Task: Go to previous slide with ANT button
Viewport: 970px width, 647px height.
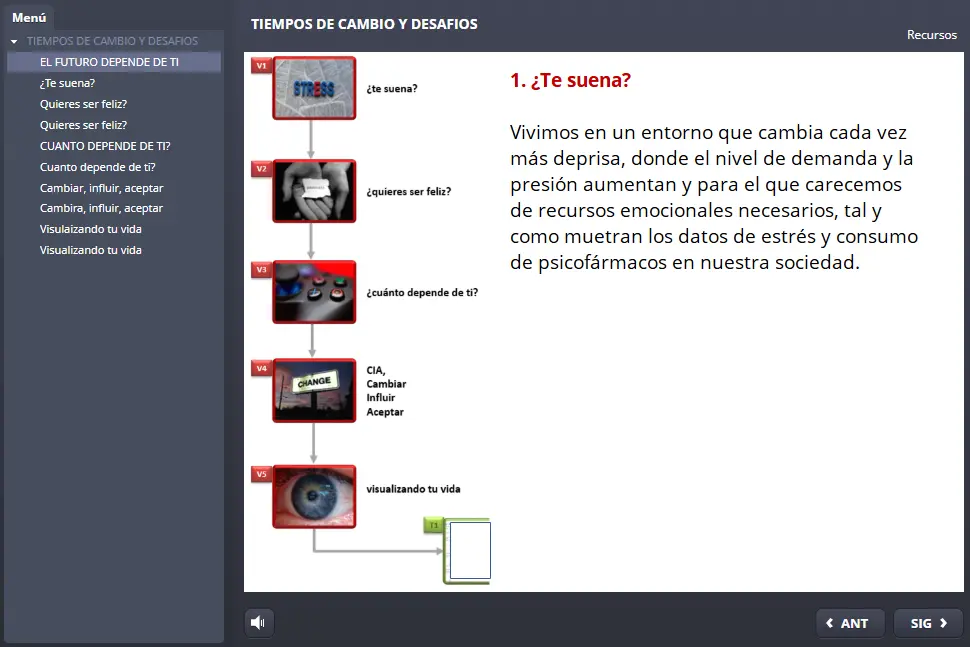Action: click(x=849, y=623)
